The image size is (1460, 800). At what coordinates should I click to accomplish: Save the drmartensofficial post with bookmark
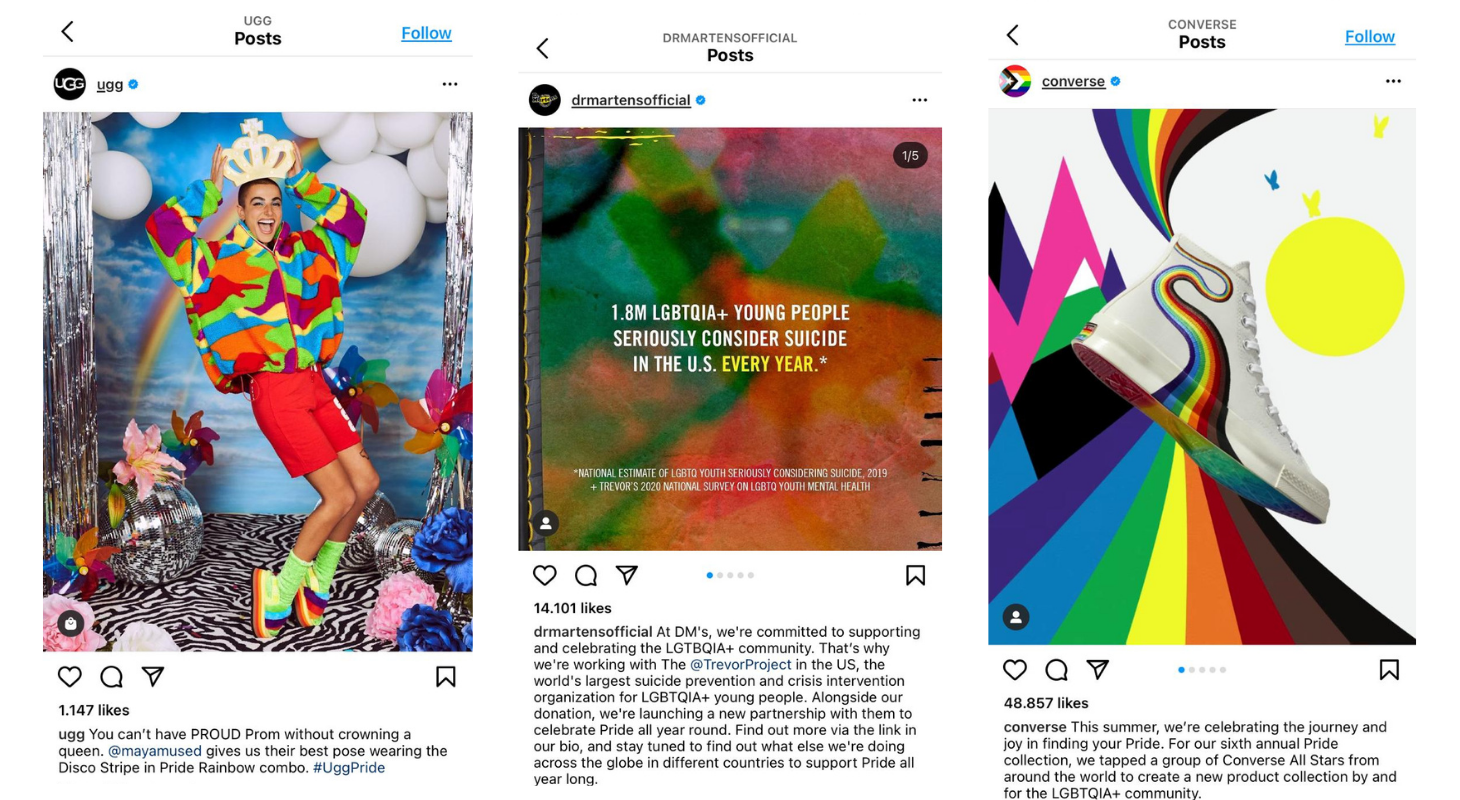coord(915,575)
